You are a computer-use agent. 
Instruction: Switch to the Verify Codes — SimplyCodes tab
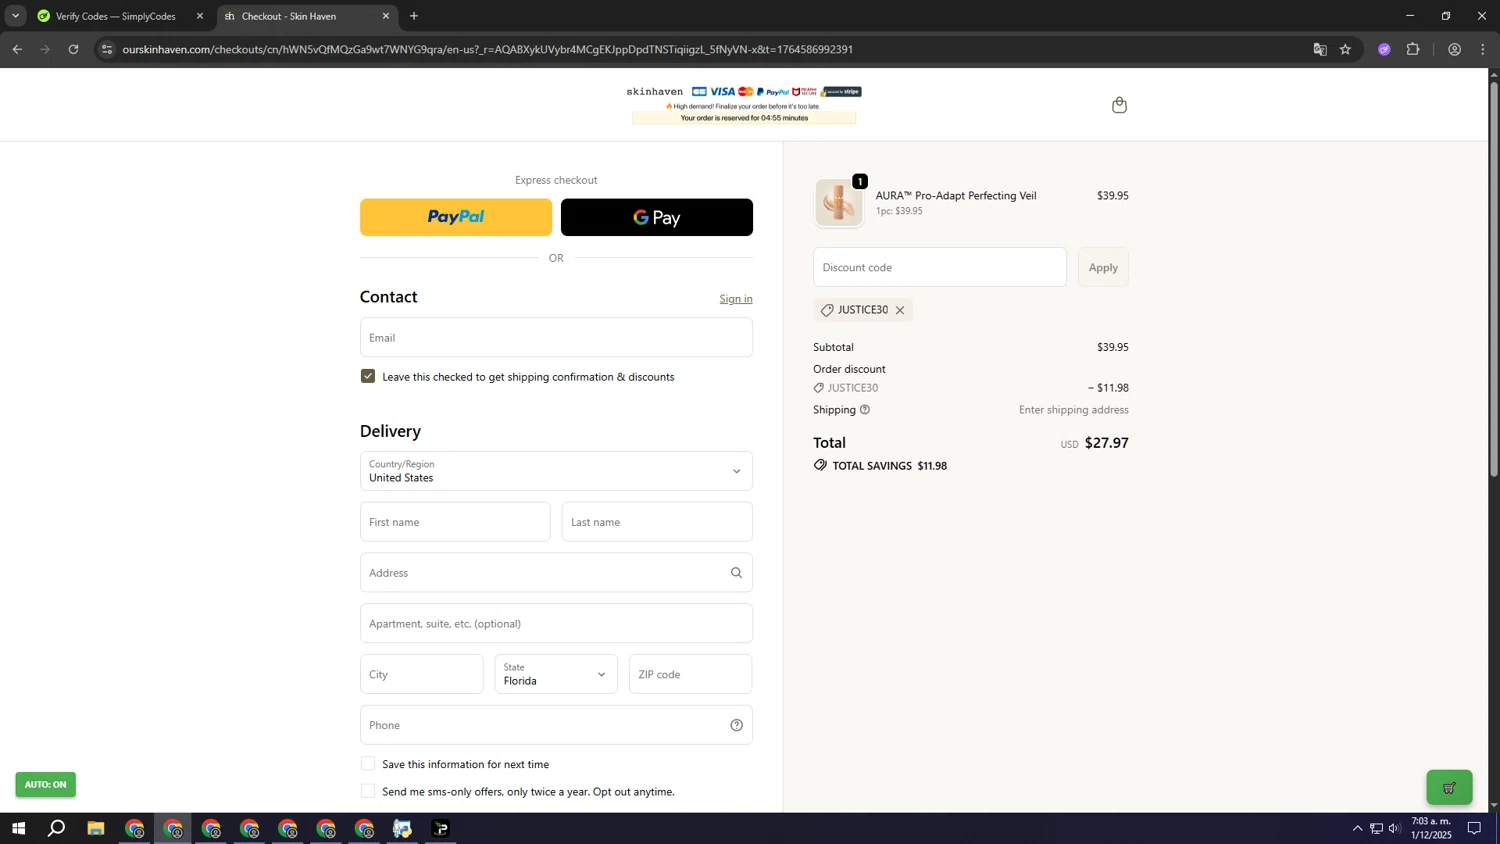click(x=115, y=16)
